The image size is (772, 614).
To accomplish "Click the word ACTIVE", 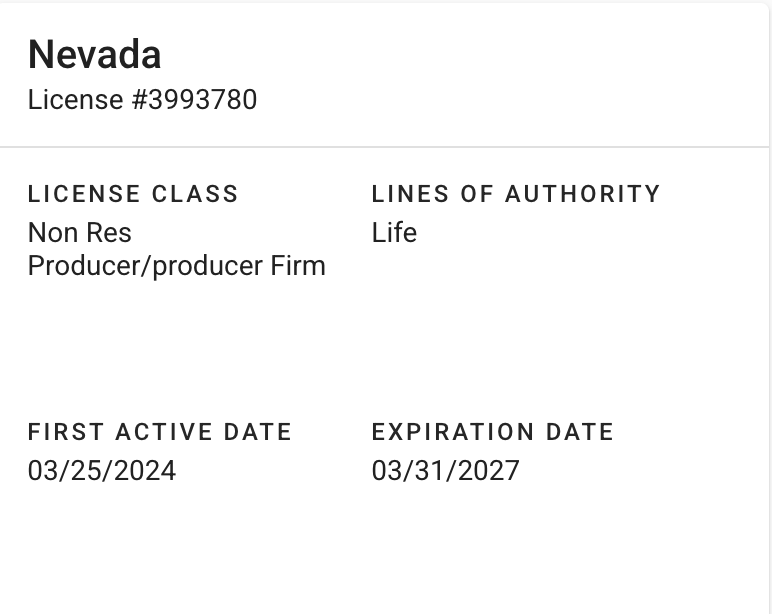I will click(x=166, y=432).
